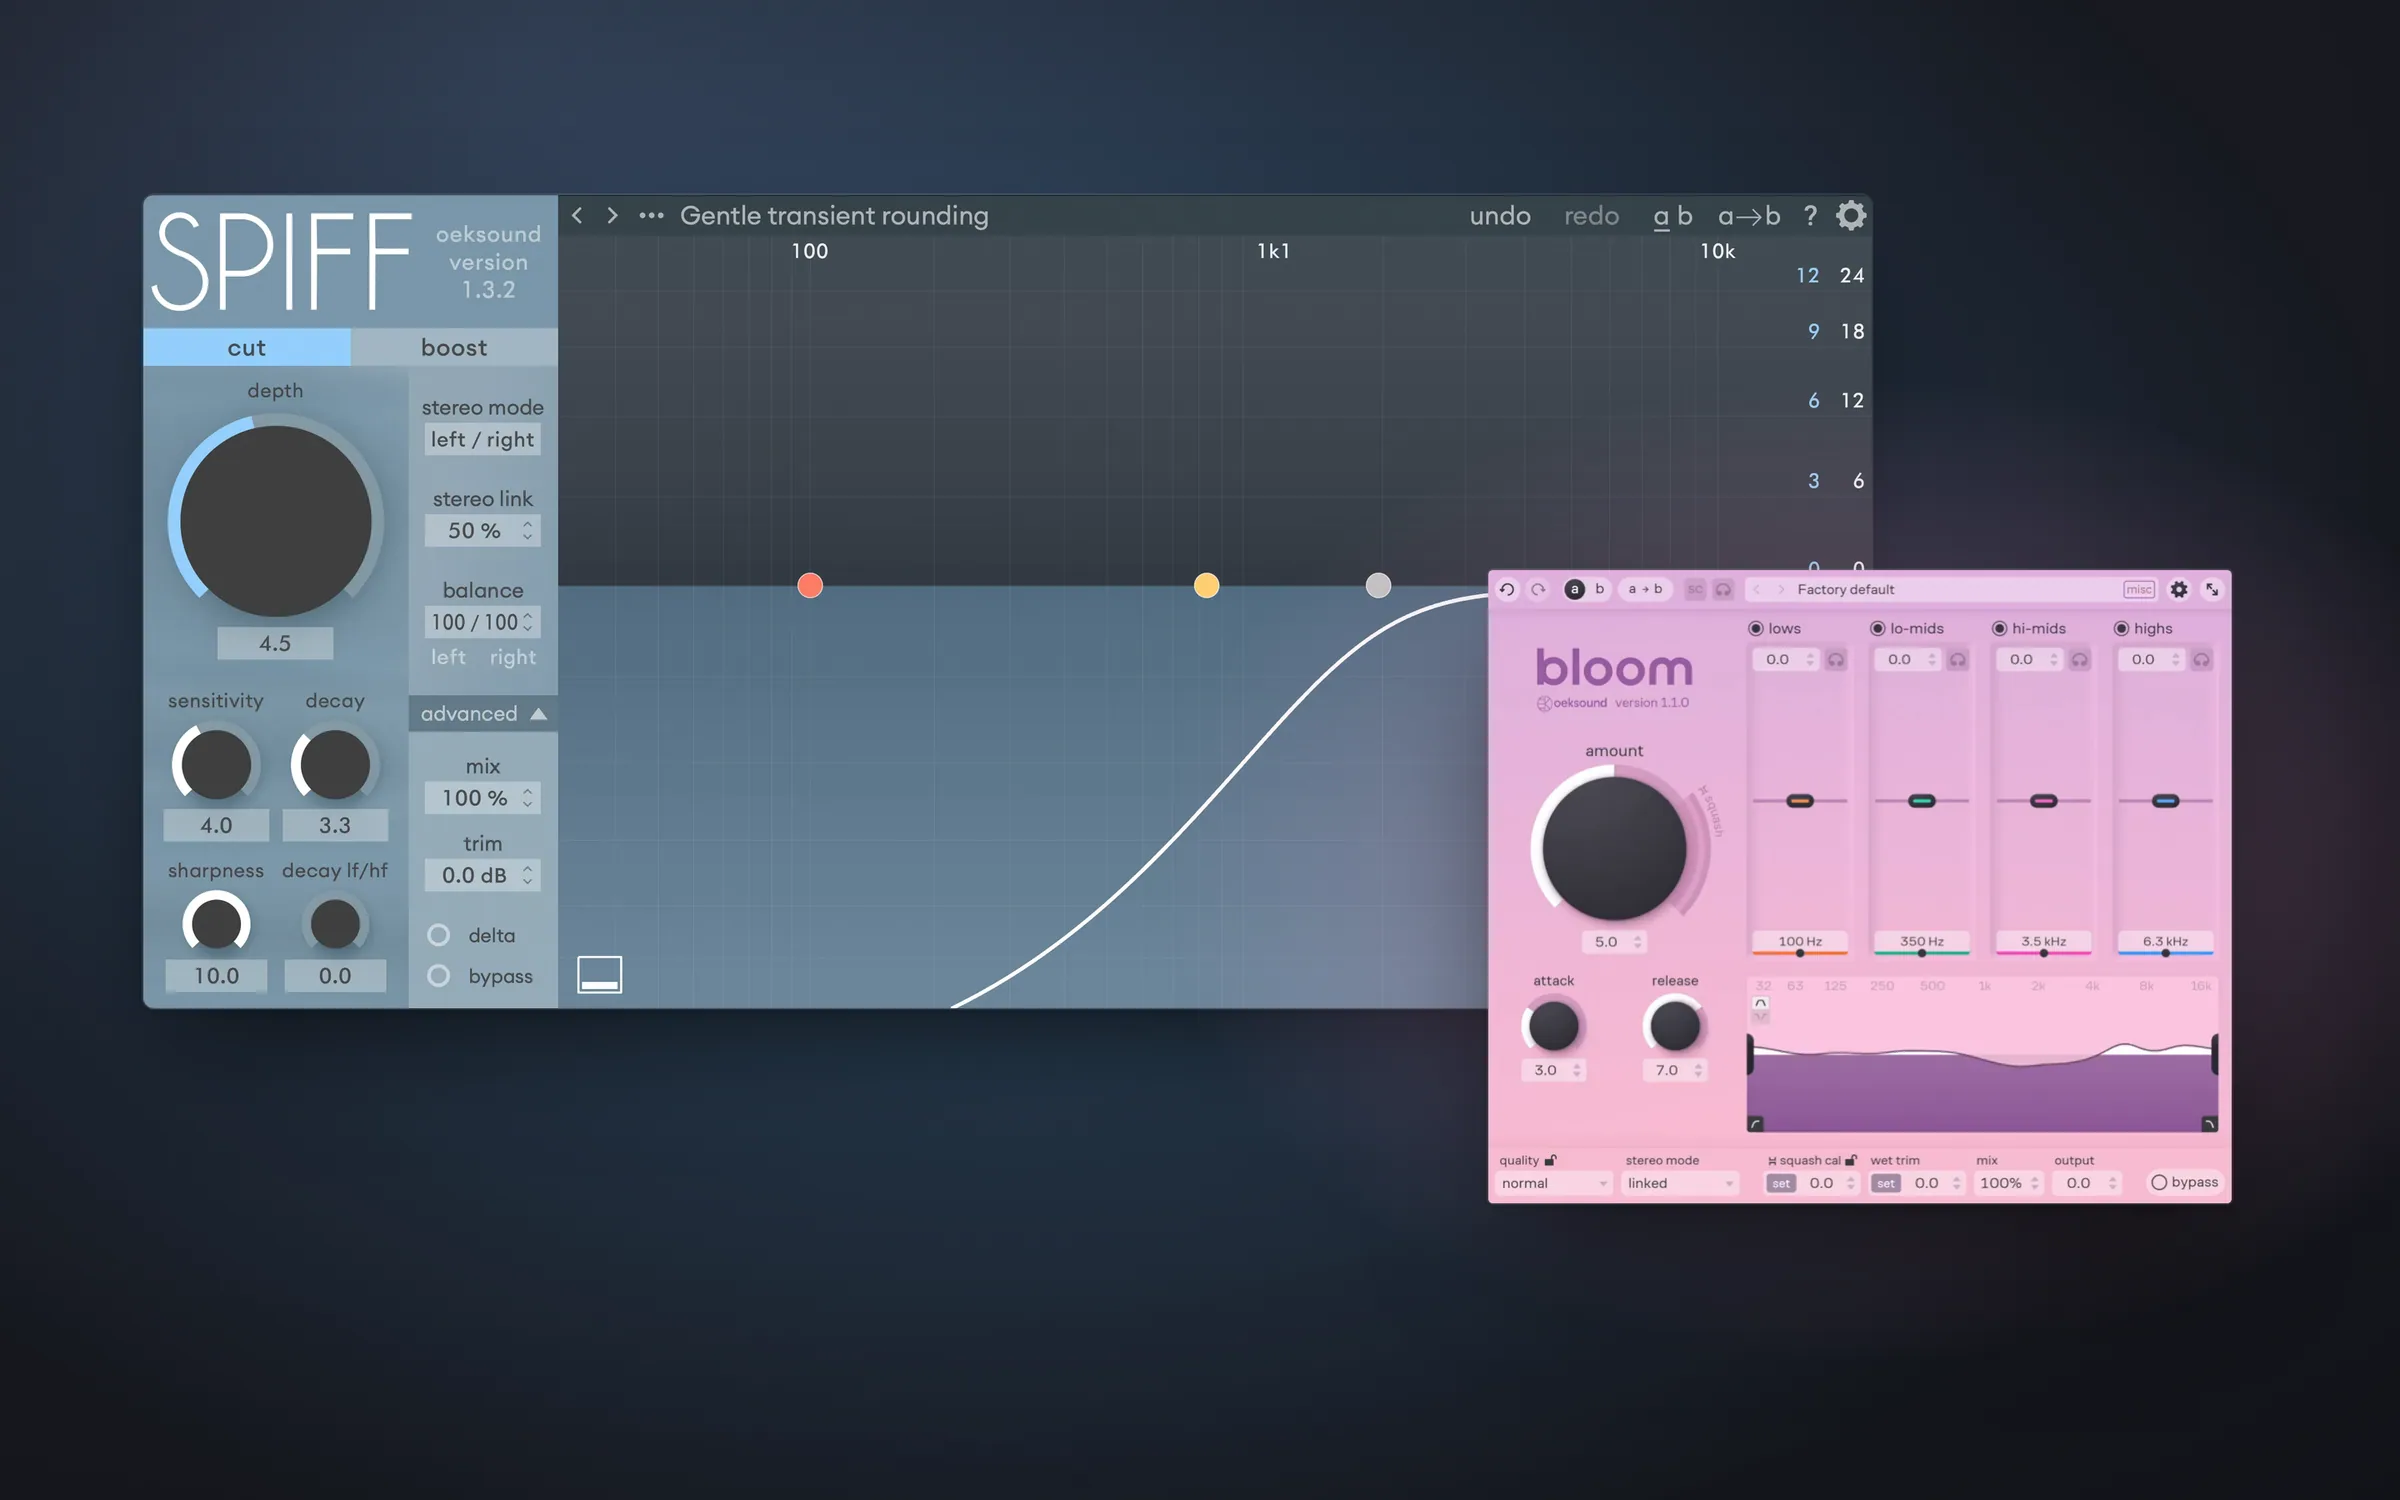Copy bloom a to b

(1645, 589)
